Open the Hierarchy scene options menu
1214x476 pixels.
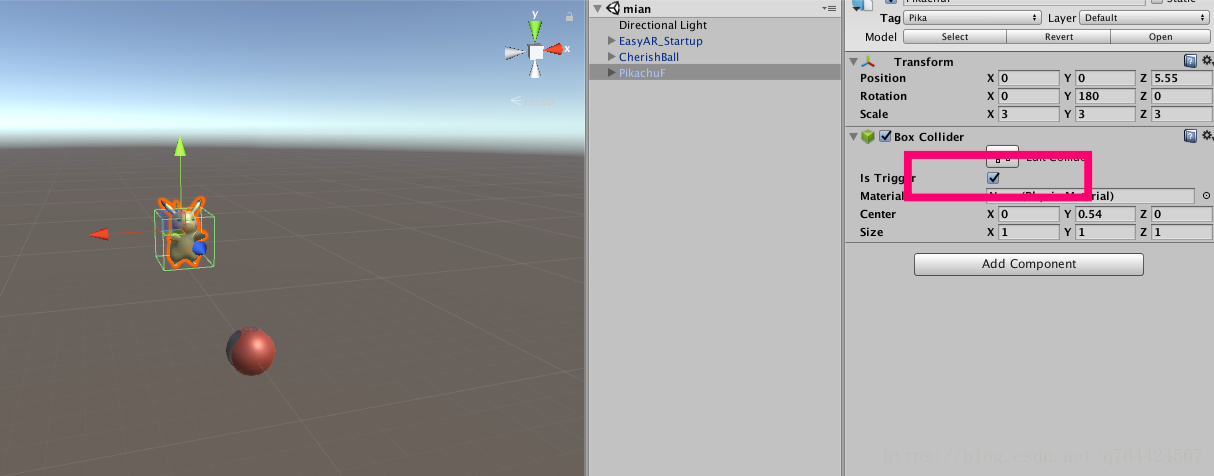pos(829,8)
